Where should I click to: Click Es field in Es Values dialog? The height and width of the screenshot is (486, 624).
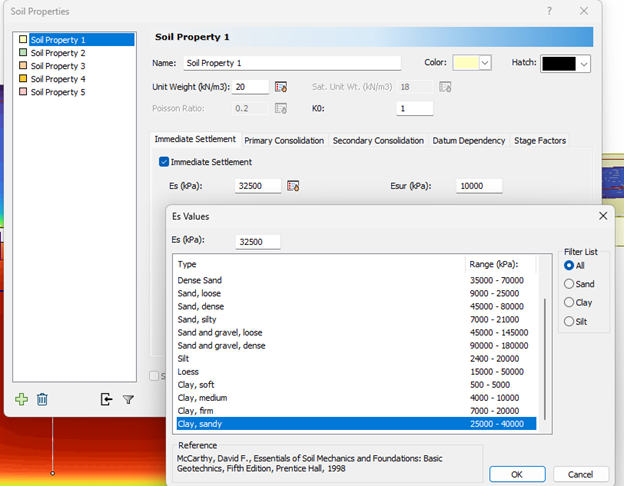pos(258,242)
